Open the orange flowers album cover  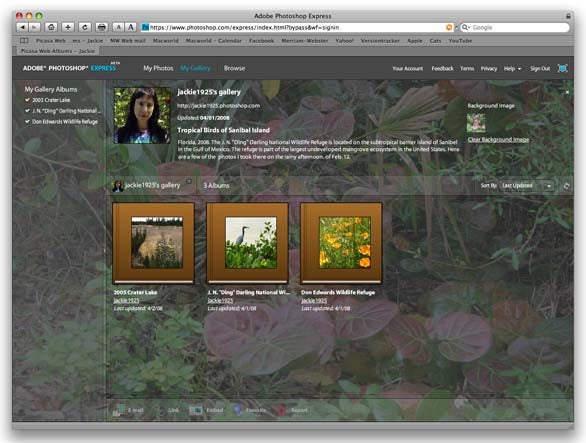click(341, 243)
